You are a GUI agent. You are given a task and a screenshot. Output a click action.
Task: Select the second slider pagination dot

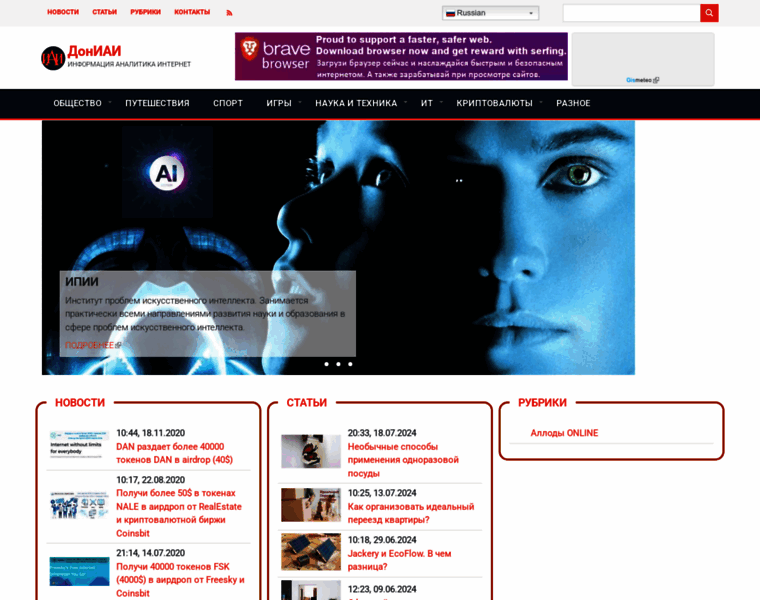tap(338, 364)
